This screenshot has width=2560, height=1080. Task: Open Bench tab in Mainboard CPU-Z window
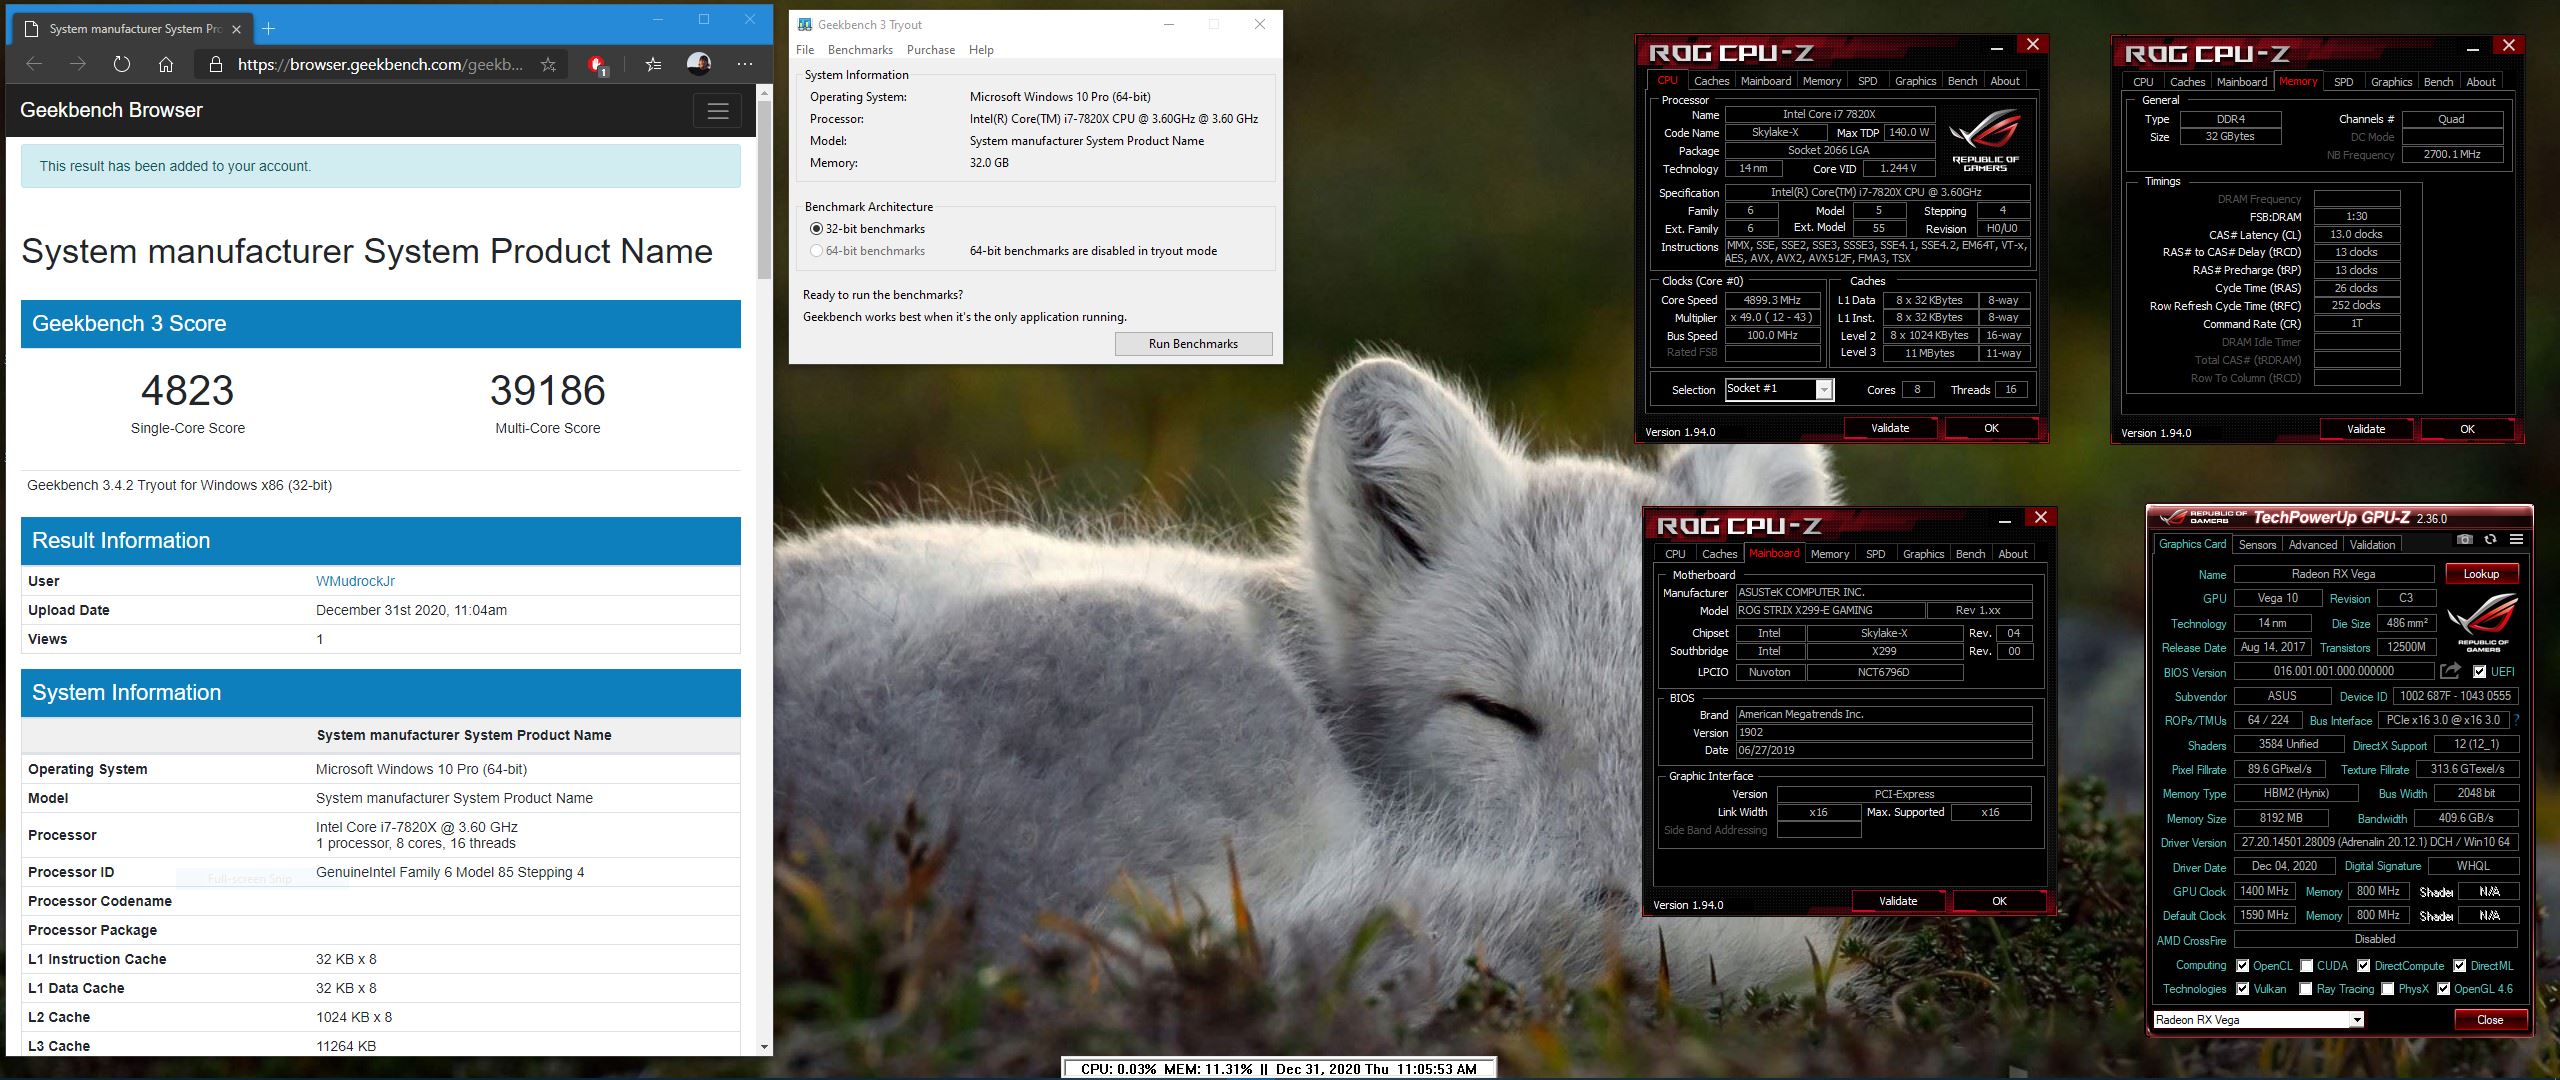coord(1971,554)
